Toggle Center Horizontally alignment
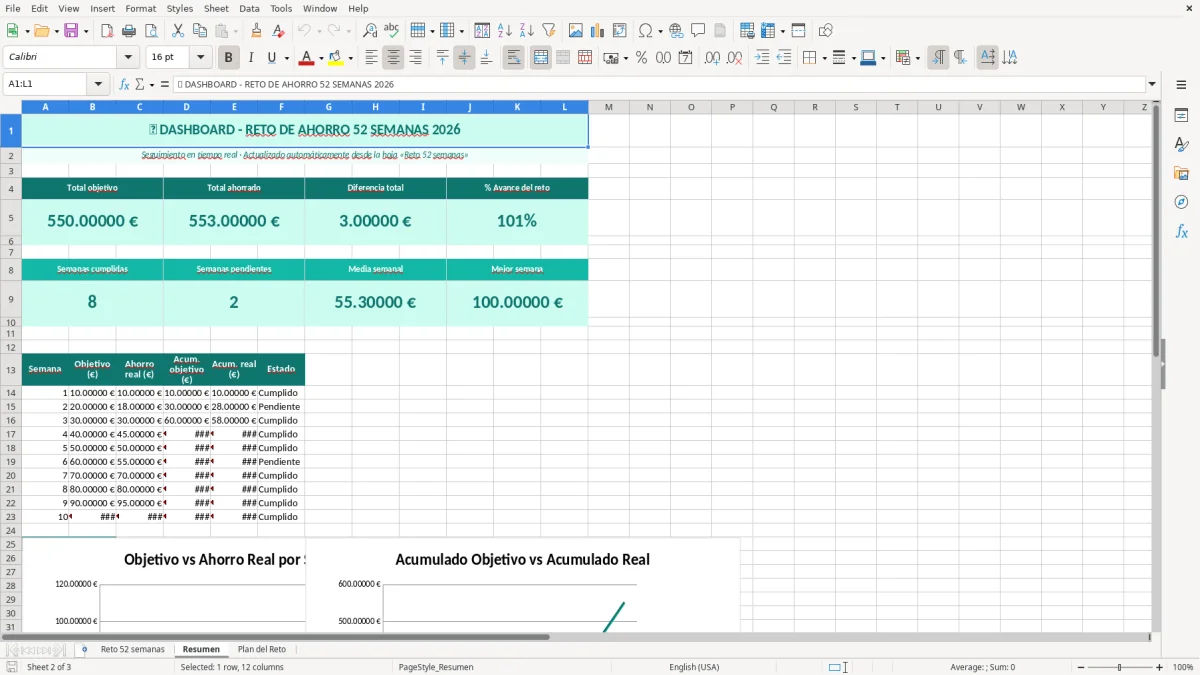 (393, 58)
